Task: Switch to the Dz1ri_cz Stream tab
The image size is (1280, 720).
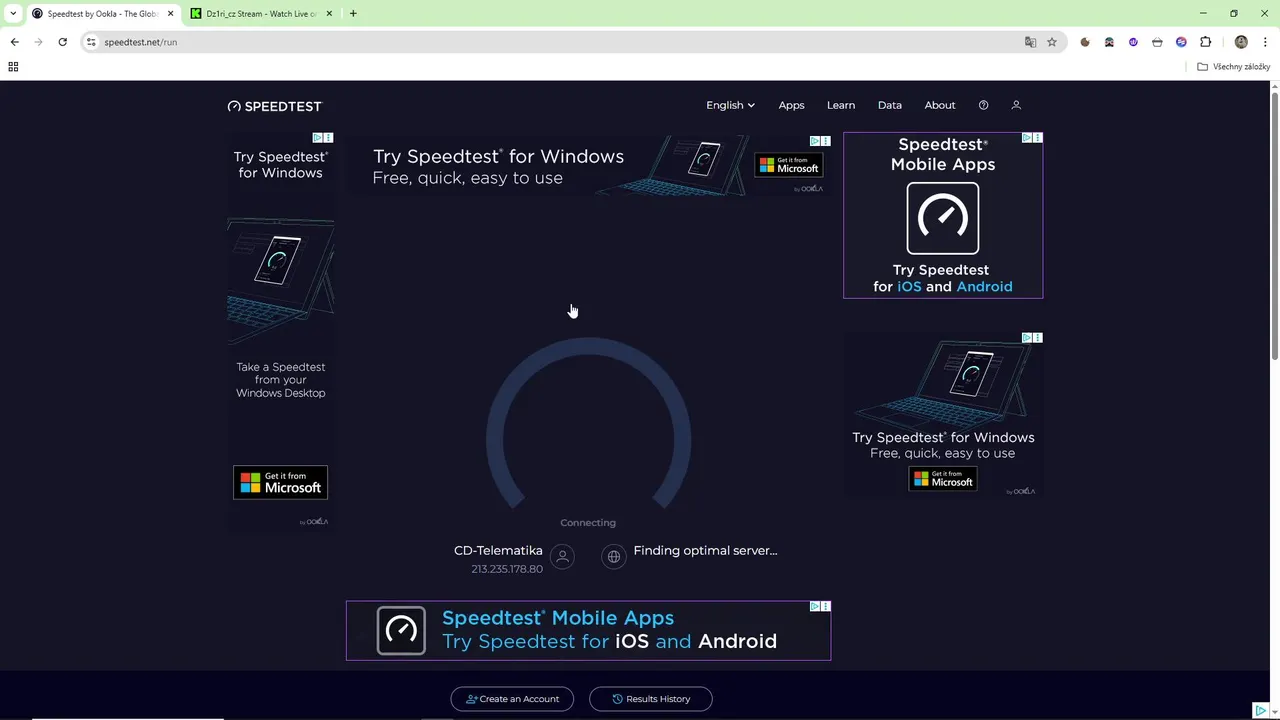Action: tap(260, 14)
